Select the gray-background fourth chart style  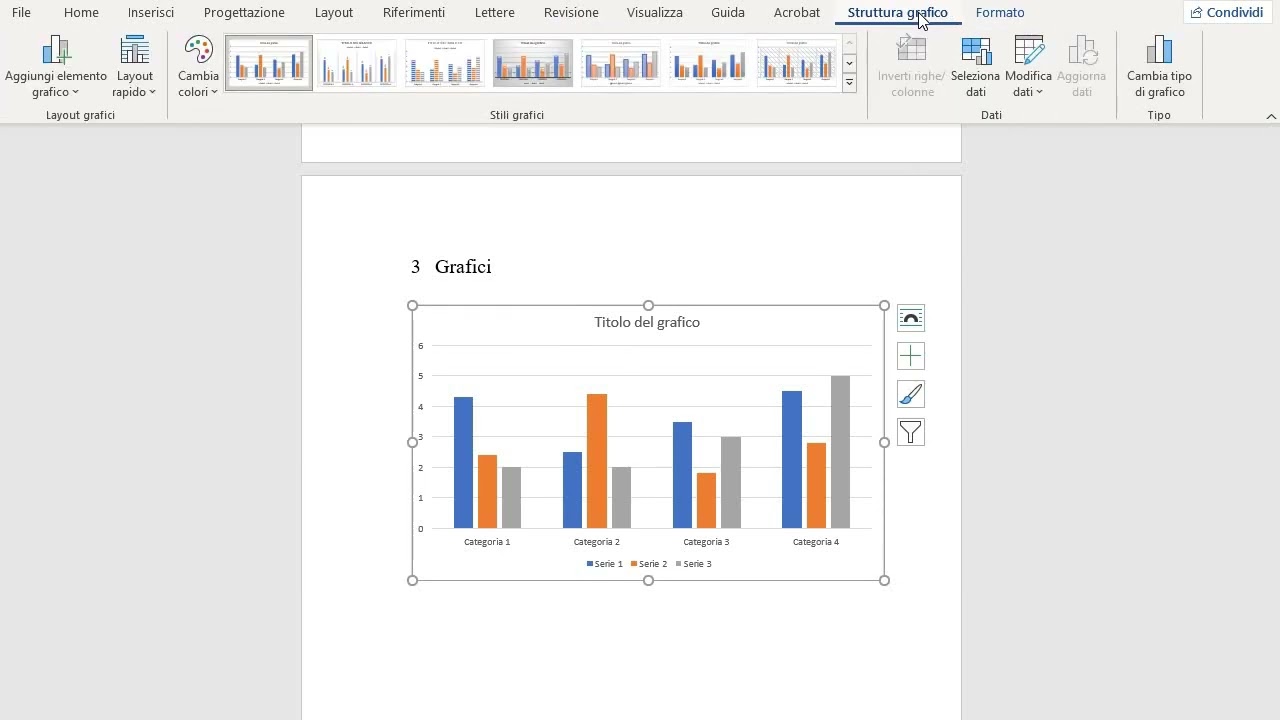tap(533, 63)
